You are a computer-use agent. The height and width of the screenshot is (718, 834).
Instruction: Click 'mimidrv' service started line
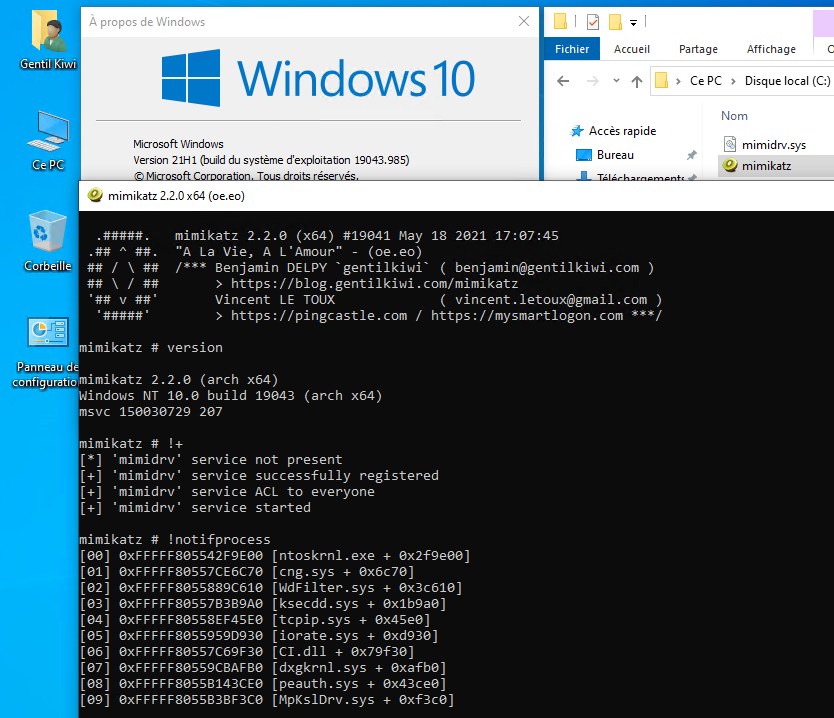coord(195,507)
